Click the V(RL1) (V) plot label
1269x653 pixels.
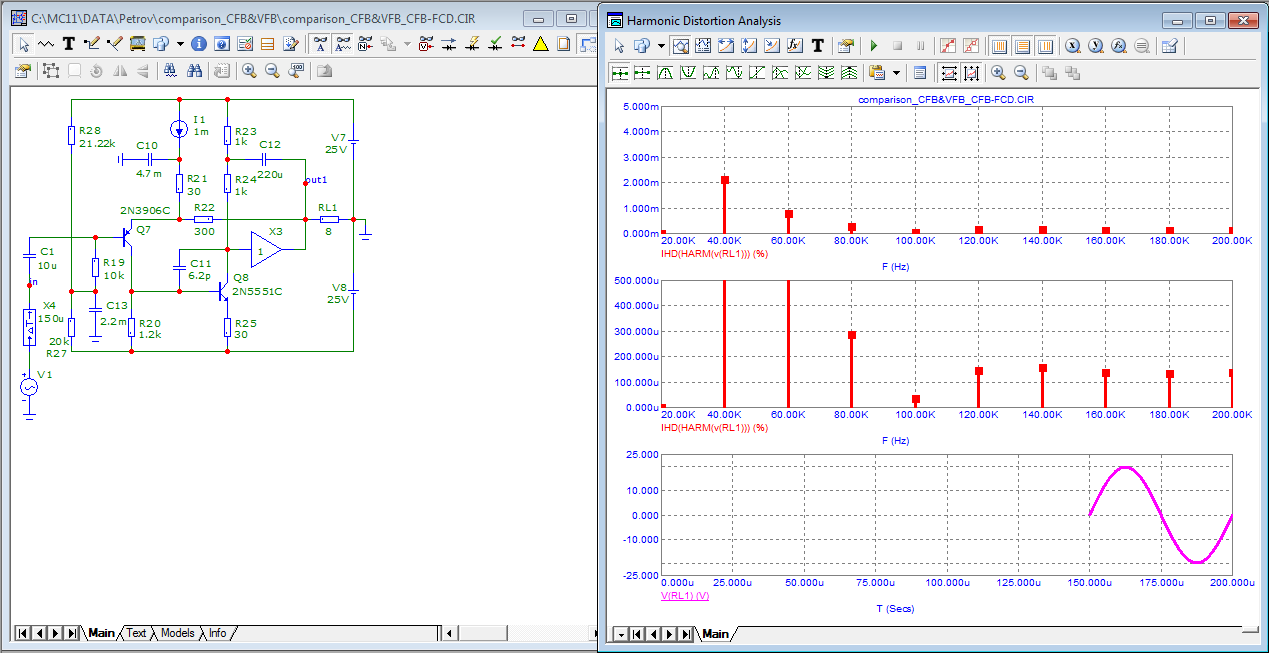pos(685,596)
